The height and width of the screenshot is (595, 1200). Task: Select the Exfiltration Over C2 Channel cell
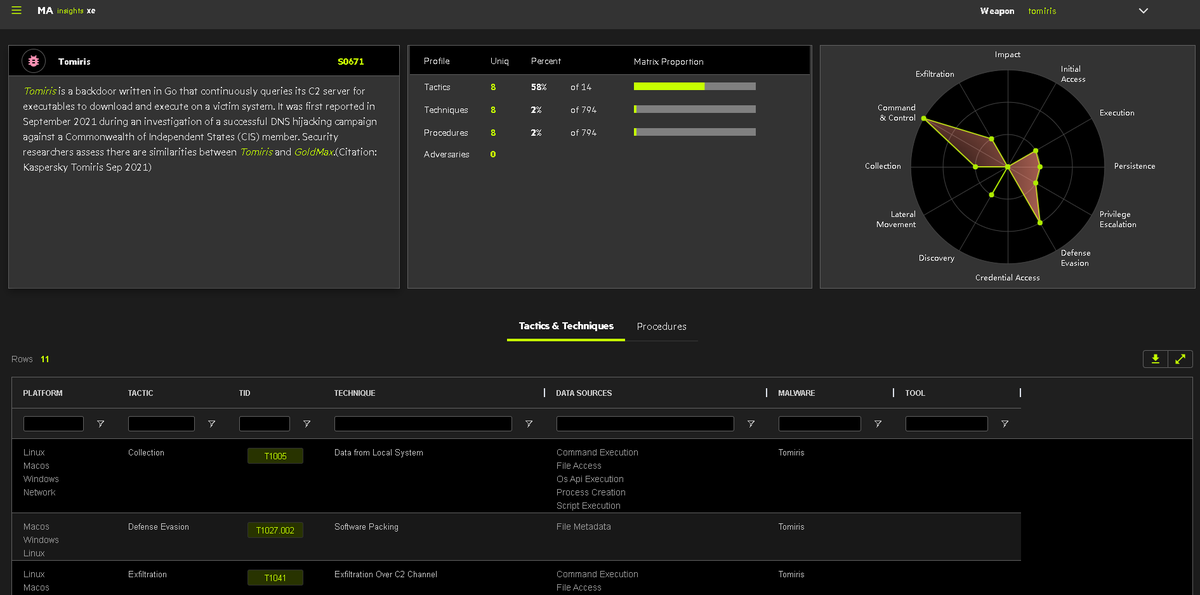(x=386, y=575)
